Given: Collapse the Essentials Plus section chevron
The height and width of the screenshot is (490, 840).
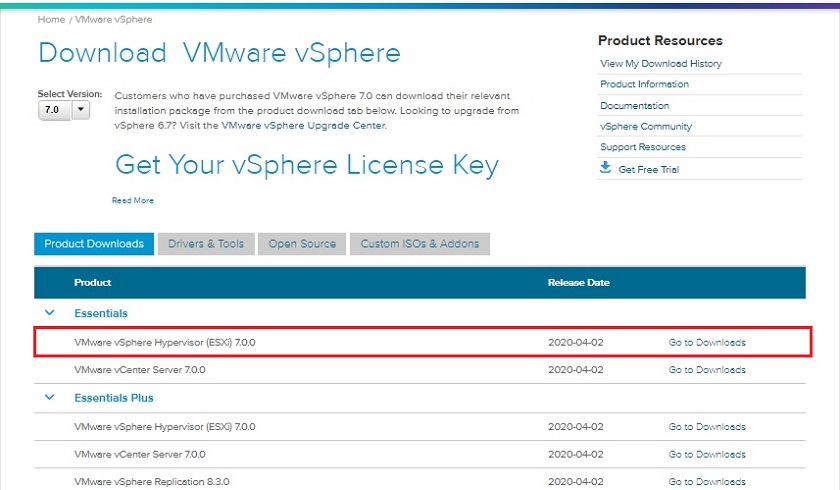Looking at the screenshot, I should 49,397.
